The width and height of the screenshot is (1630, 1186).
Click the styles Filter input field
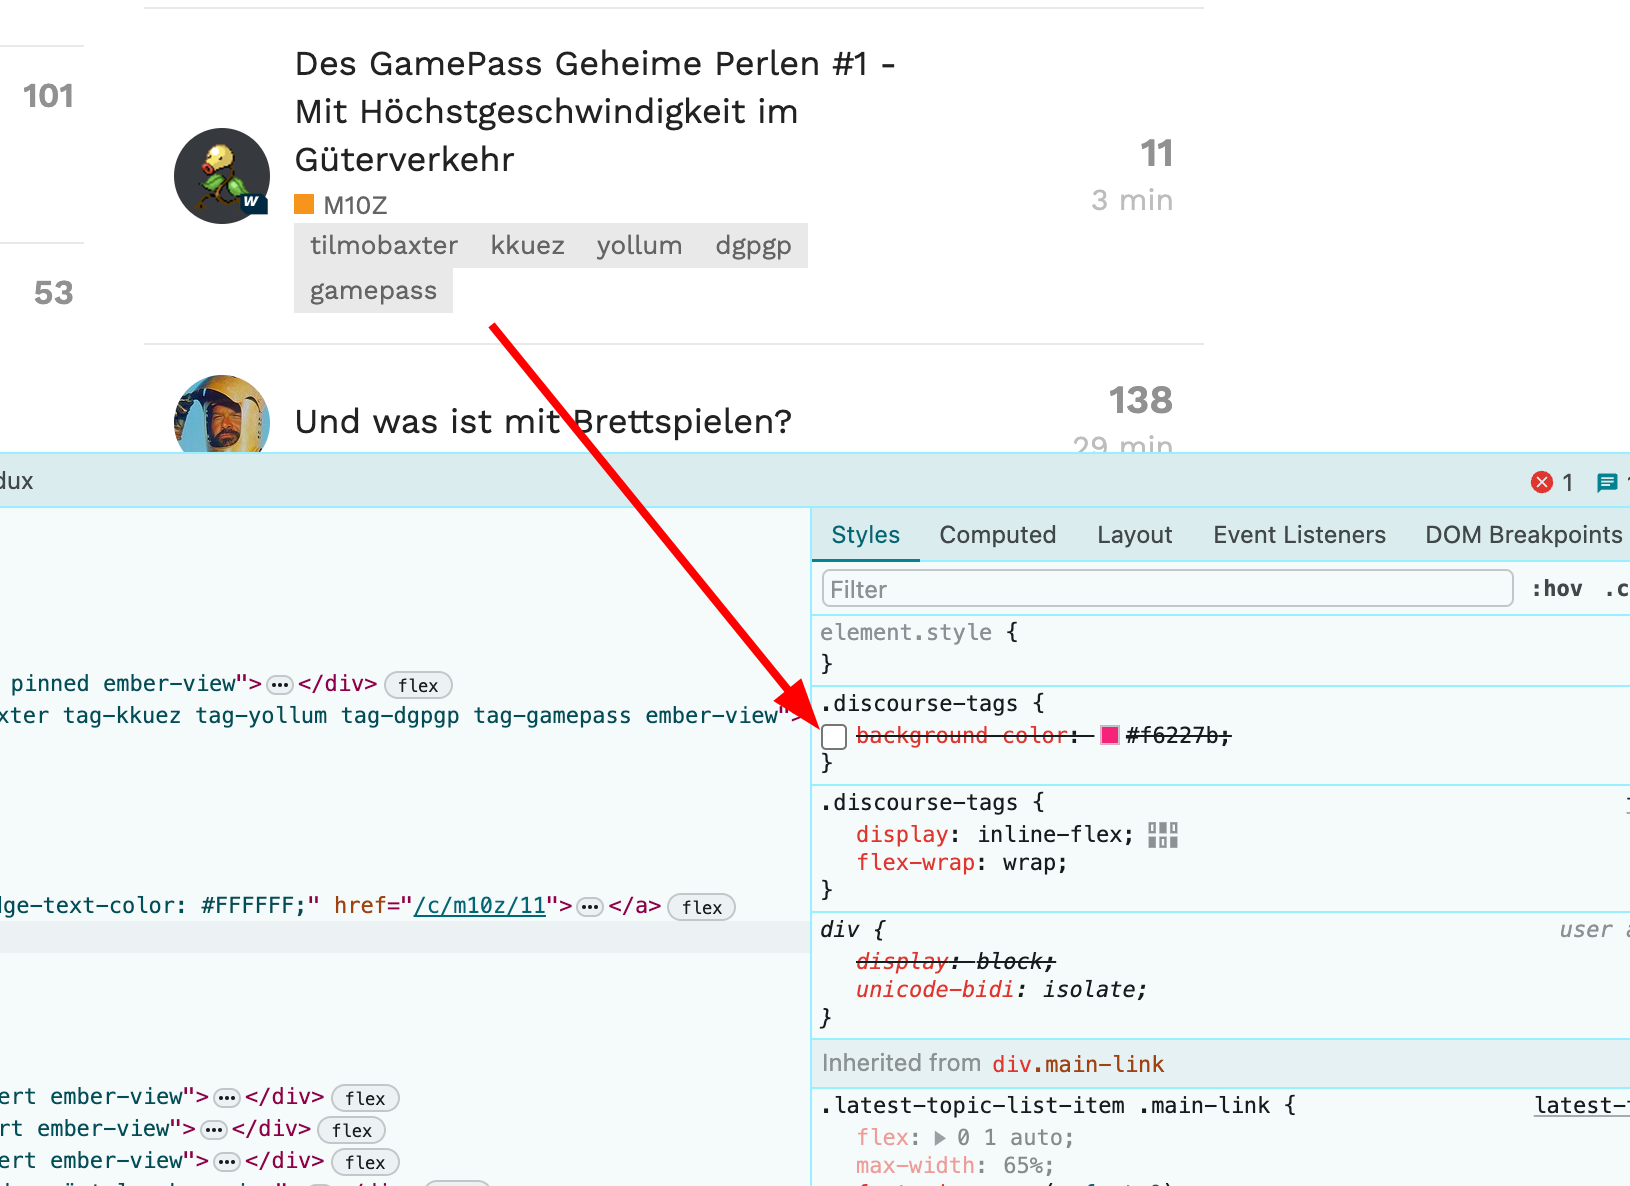click(x=1166, y=589)
